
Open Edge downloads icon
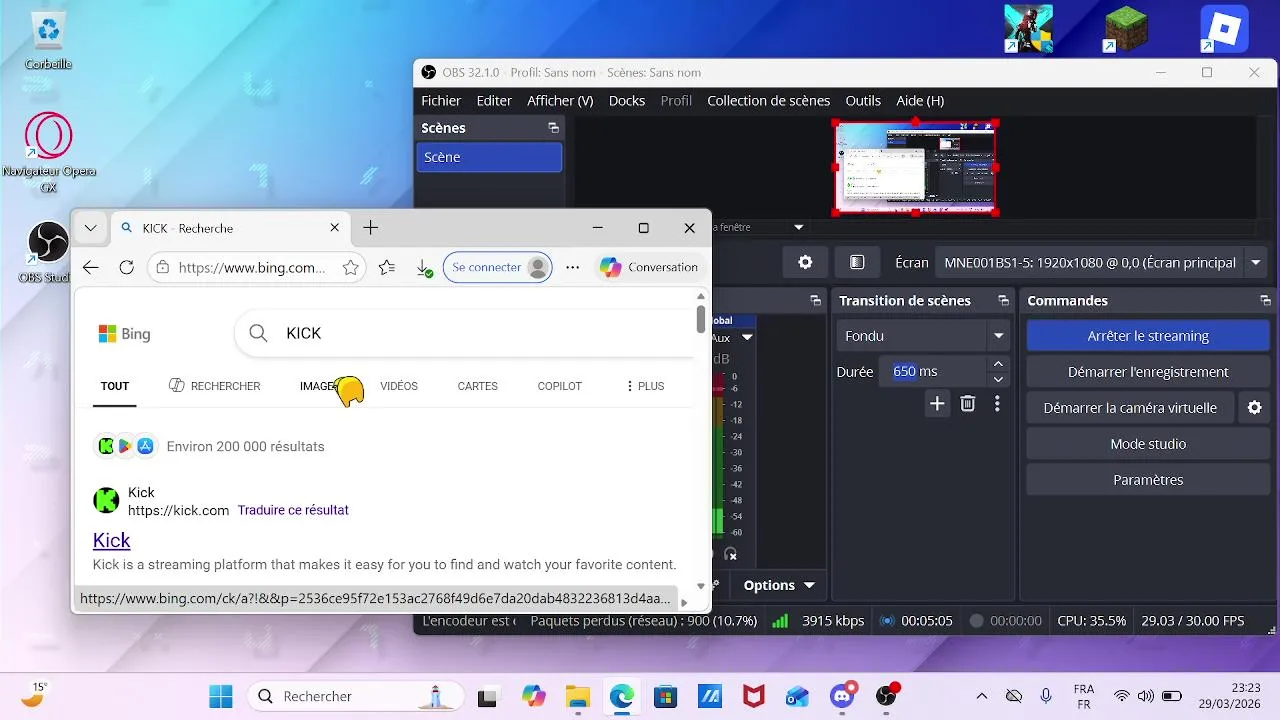pos(424,268)
